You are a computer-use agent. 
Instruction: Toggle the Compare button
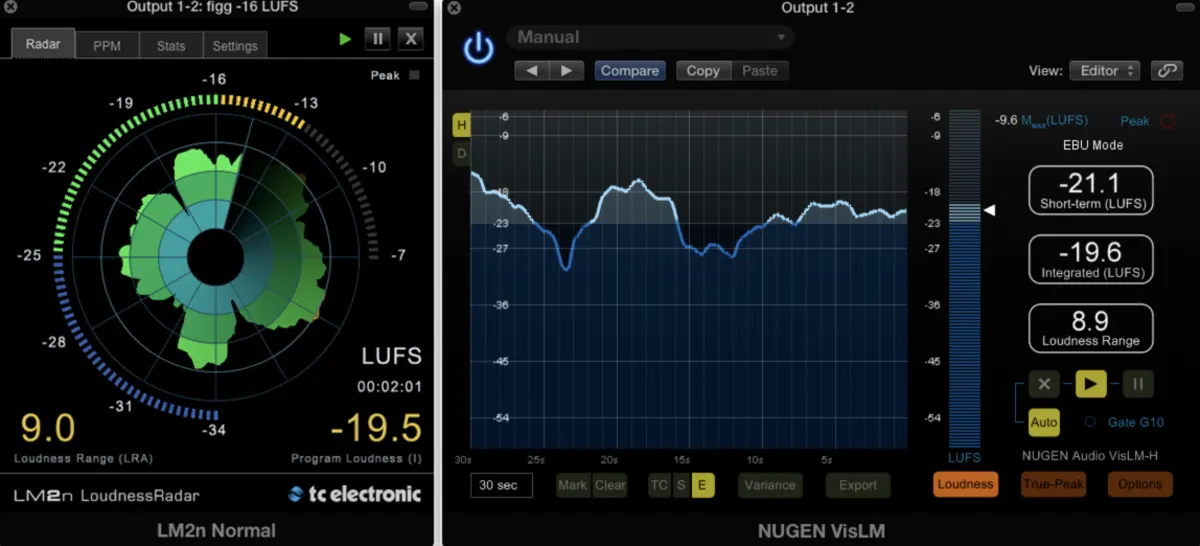(630, 71)
